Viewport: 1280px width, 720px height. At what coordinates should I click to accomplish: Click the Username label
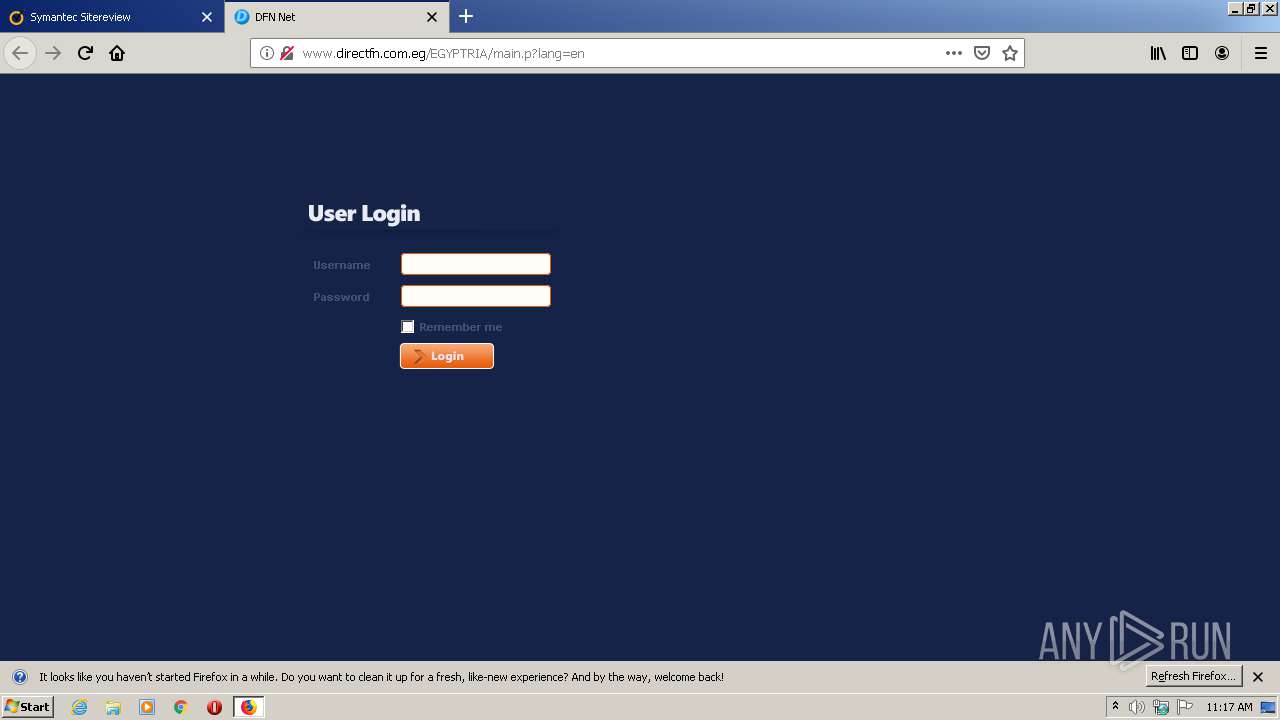tap(341, 265)
